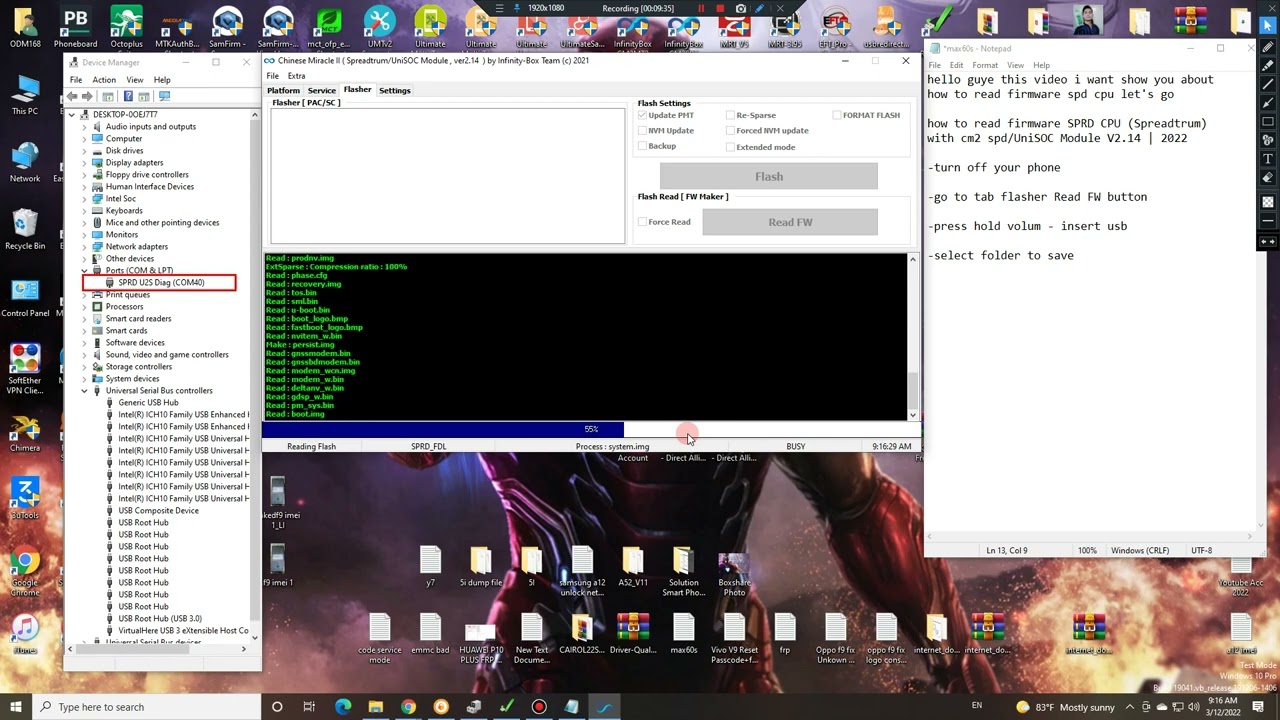Select SPRD U2S Diag (COM40) device

[161, 283]
